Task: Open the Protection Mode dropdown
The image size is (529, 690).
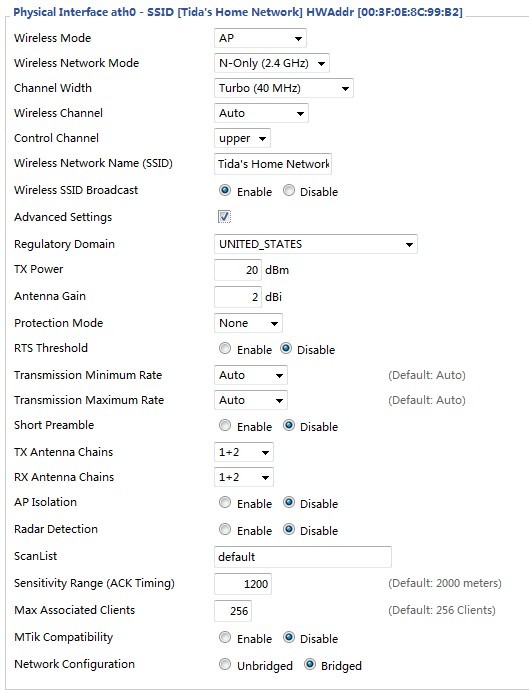Action: [x=248, y=323]
